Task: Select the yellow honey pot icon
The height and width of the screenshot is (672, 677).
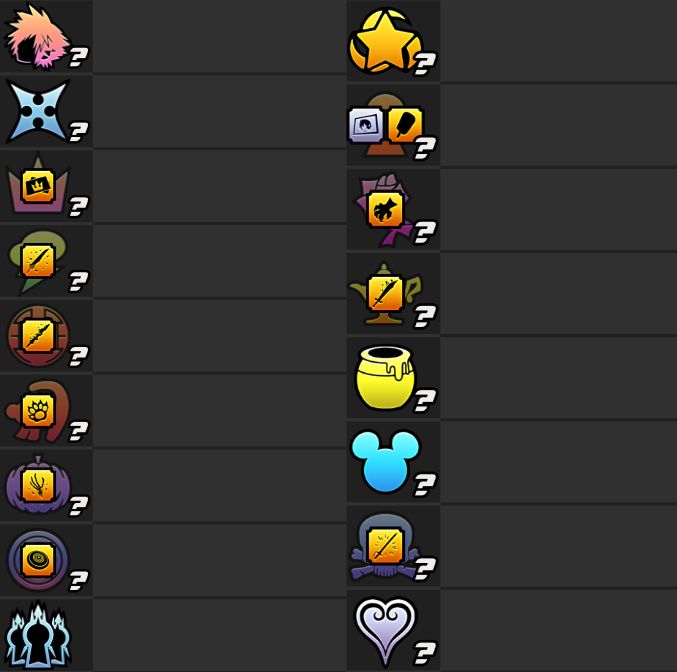Action: click(386, 378)
